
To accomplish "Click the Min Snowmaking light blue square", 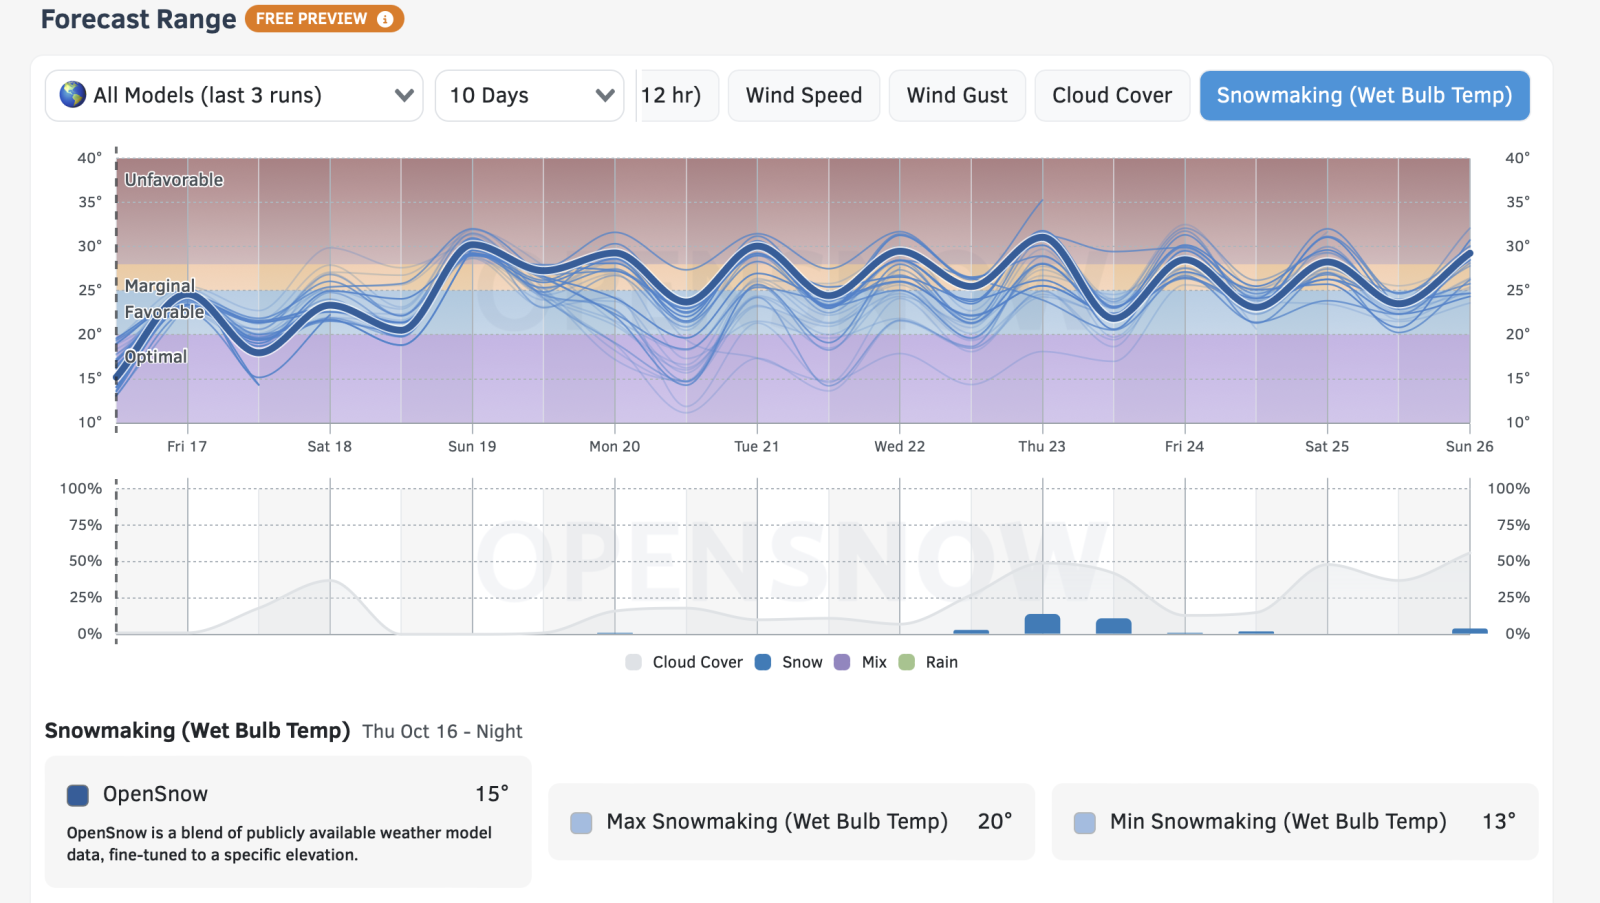I will click(1084, 823).
